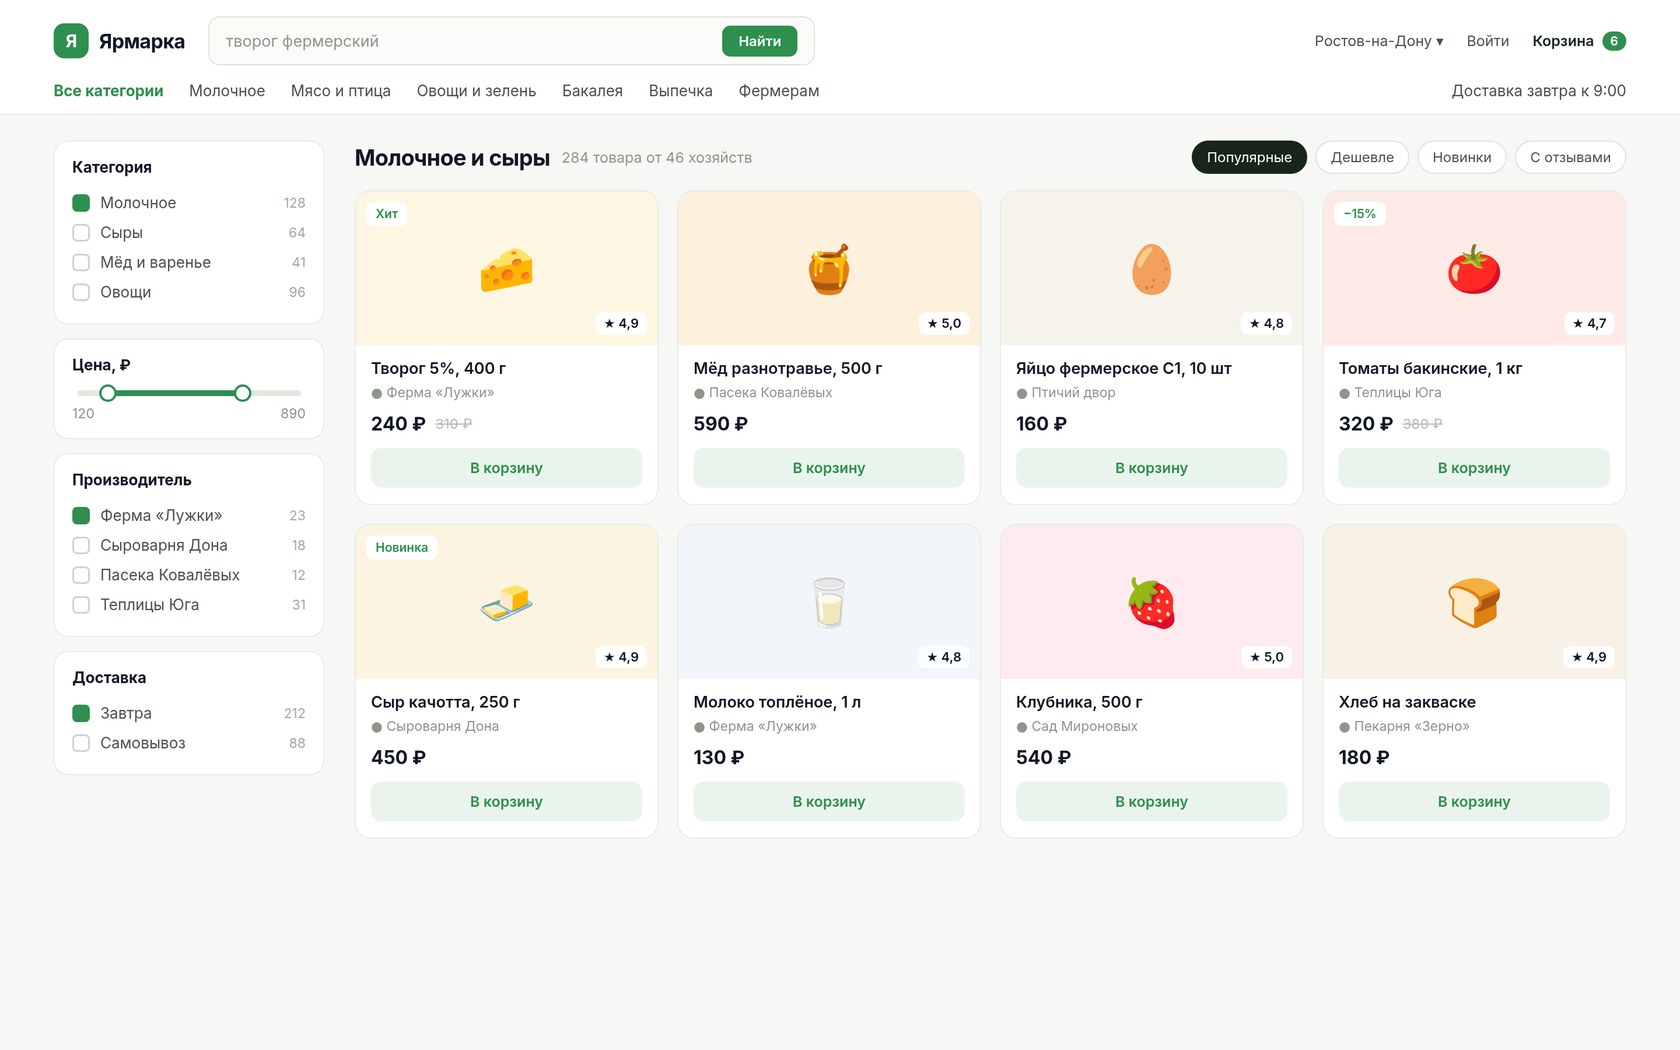The image size is (1680, 1050).
Task: Open the cheese image of Творог 5%
Action: coord(506,270)
